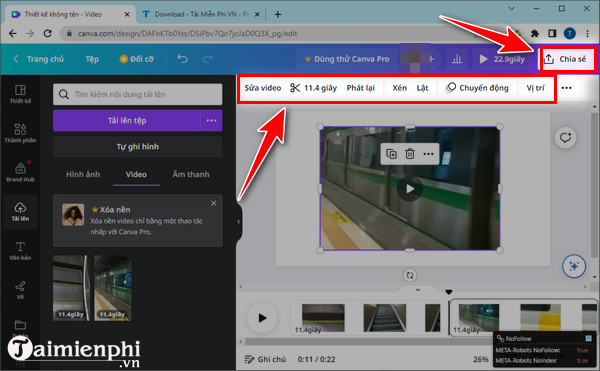This screenshot has height=371, width=600.
Task: Open Chrome three-dot menu
Action: [587, 34]
